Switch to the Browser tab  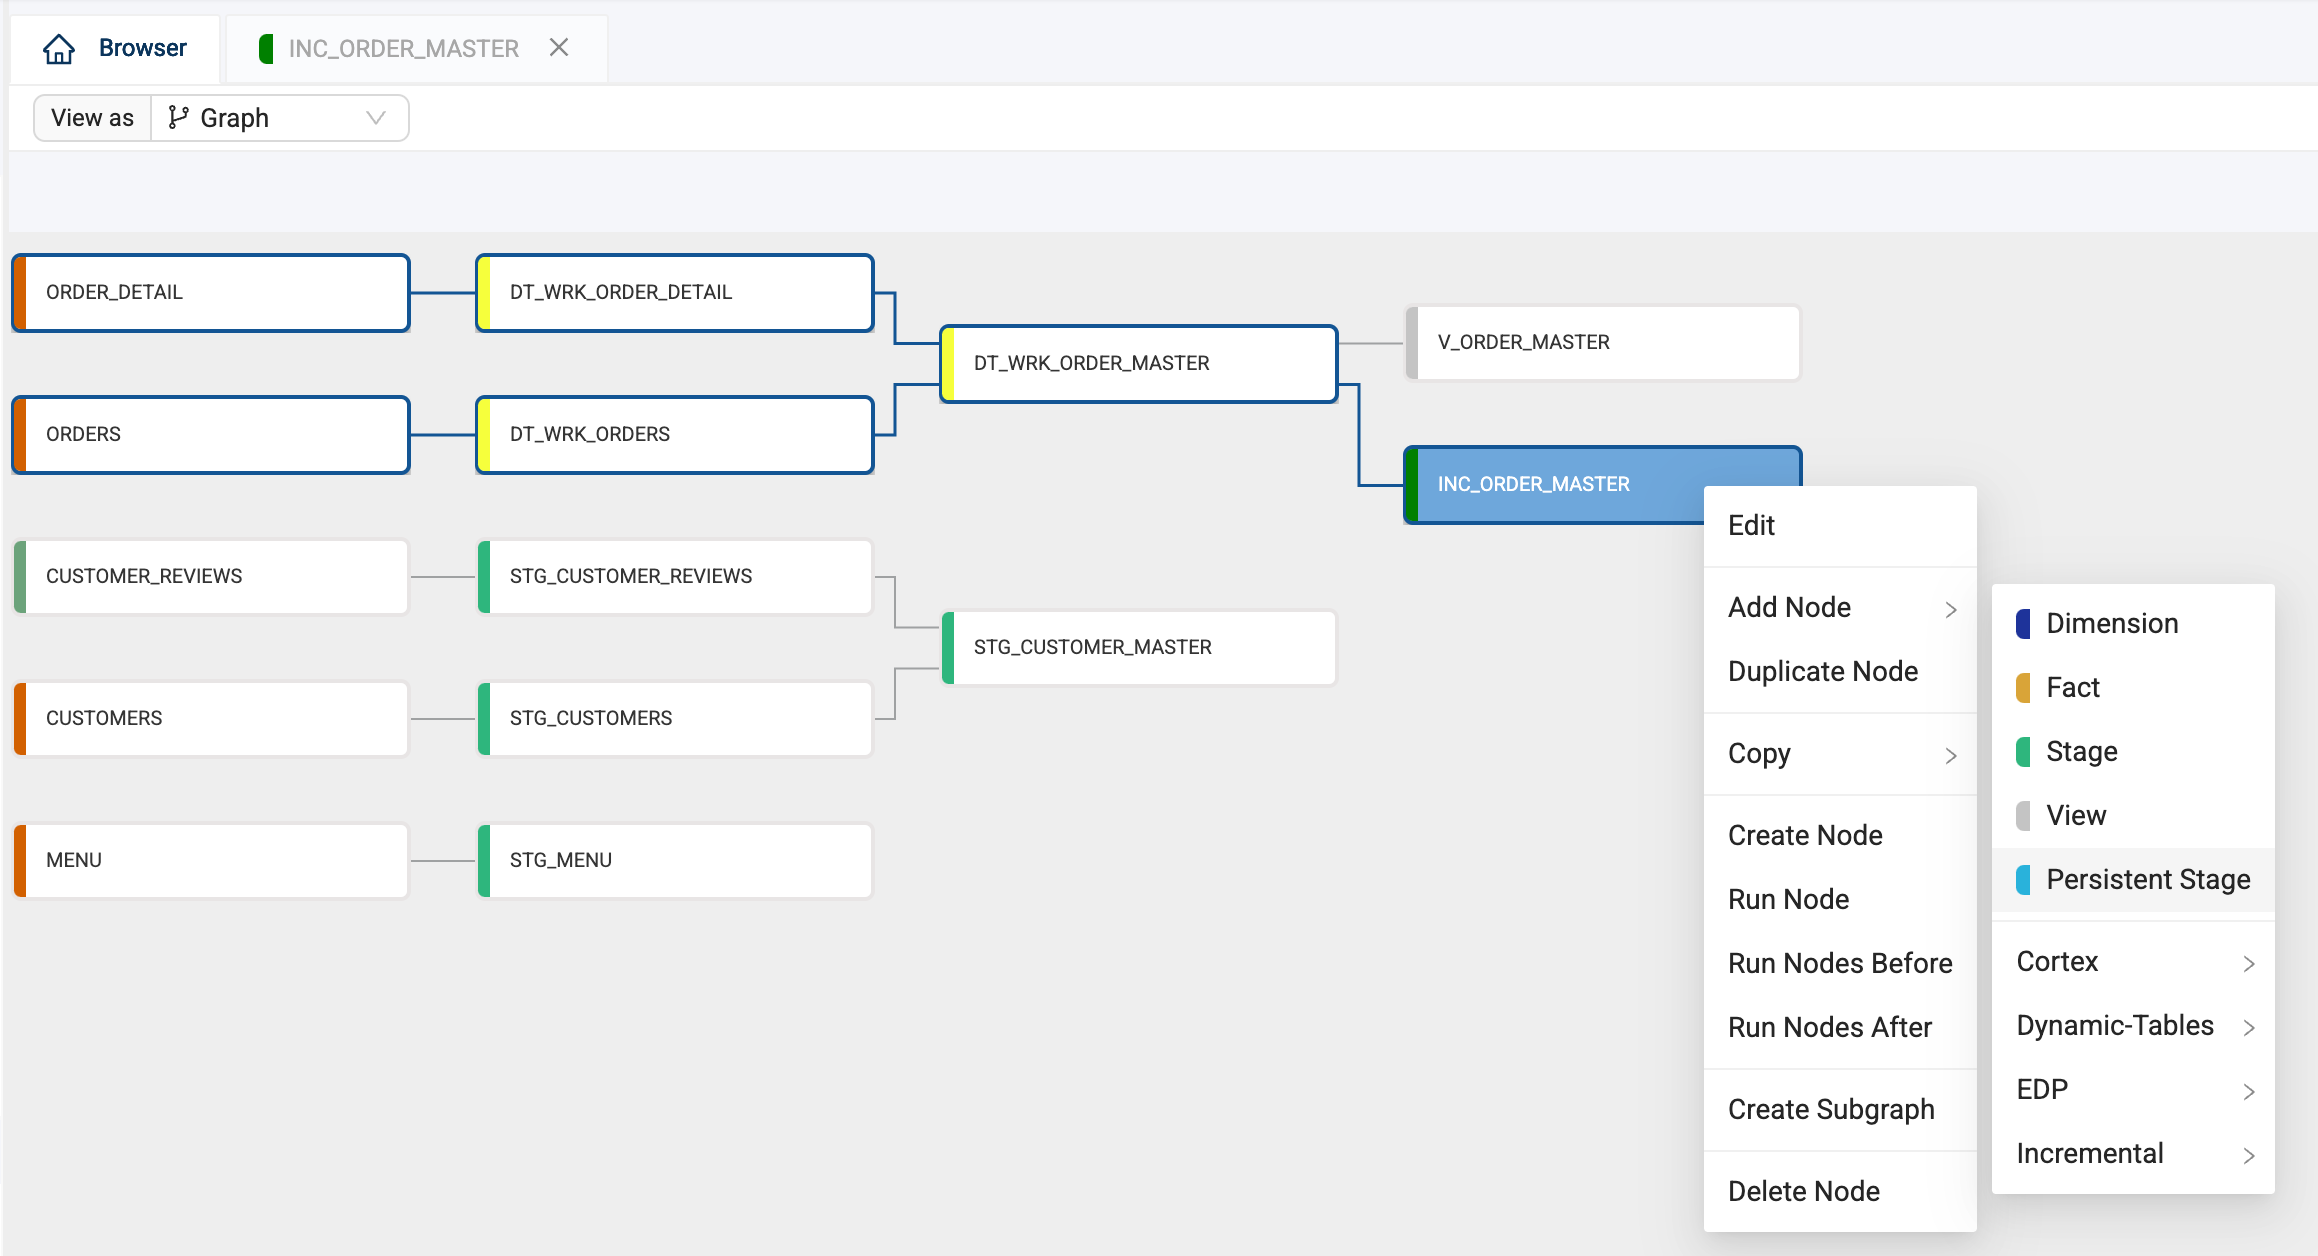(x=142, y=48)
